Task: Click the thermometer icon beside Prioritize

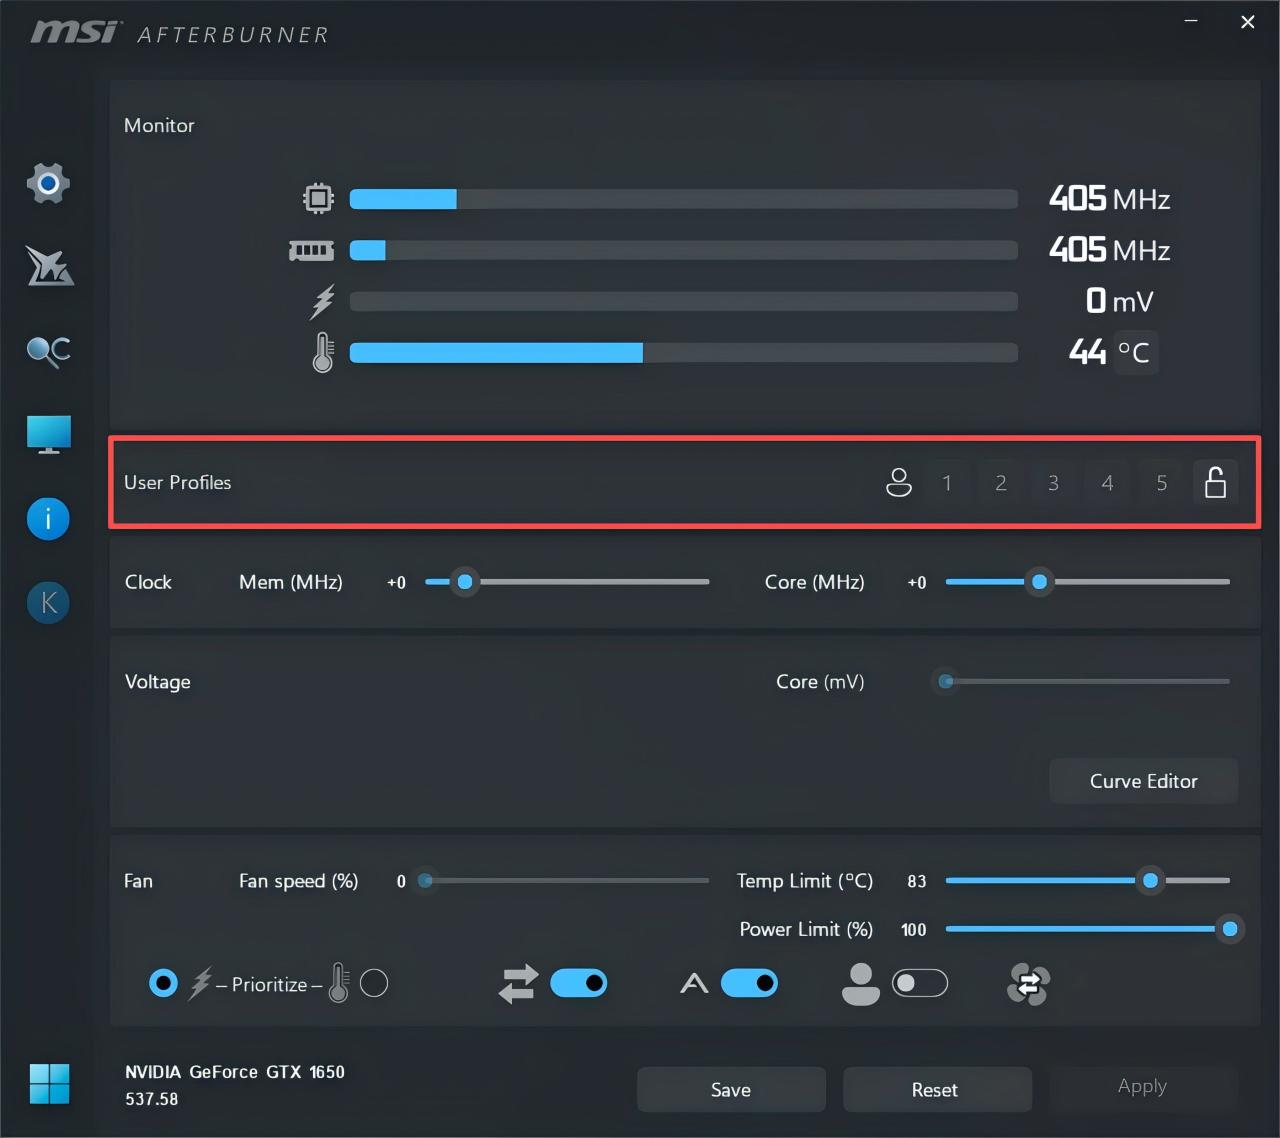Action: click(x=339, y=984)
